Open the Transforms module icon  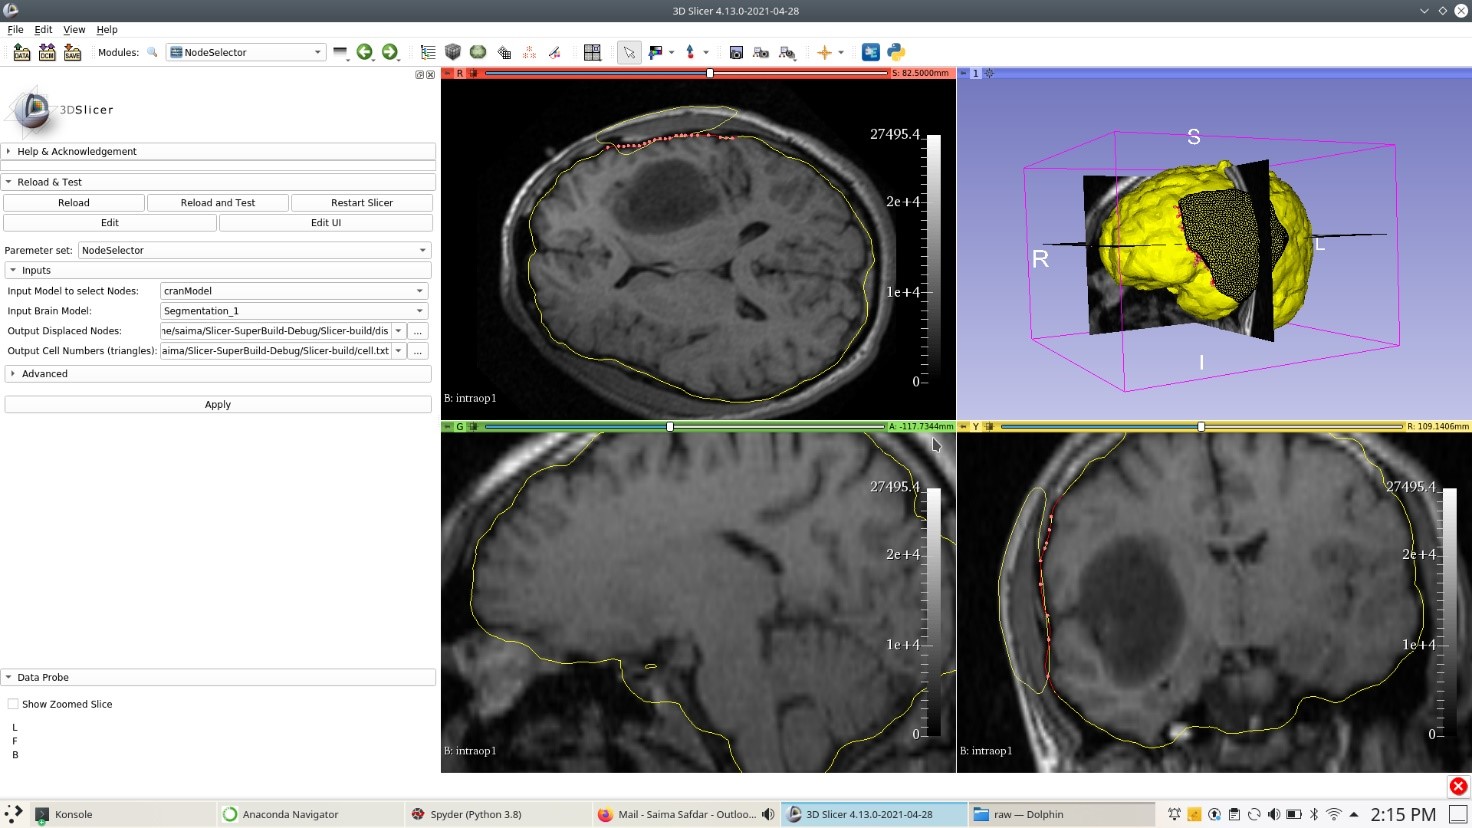click(504, 52)
